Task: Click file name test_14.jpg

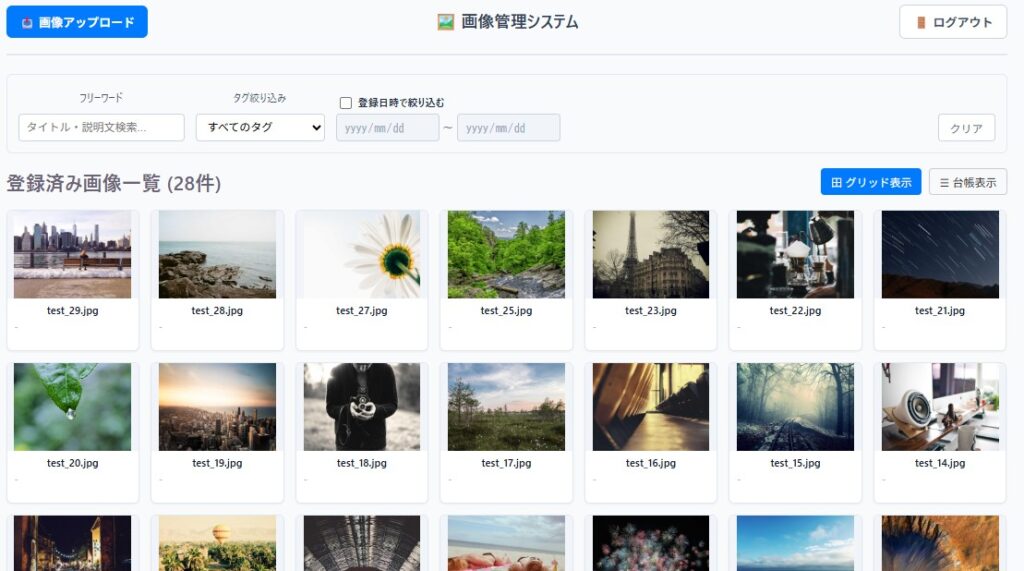Action: 940,463
